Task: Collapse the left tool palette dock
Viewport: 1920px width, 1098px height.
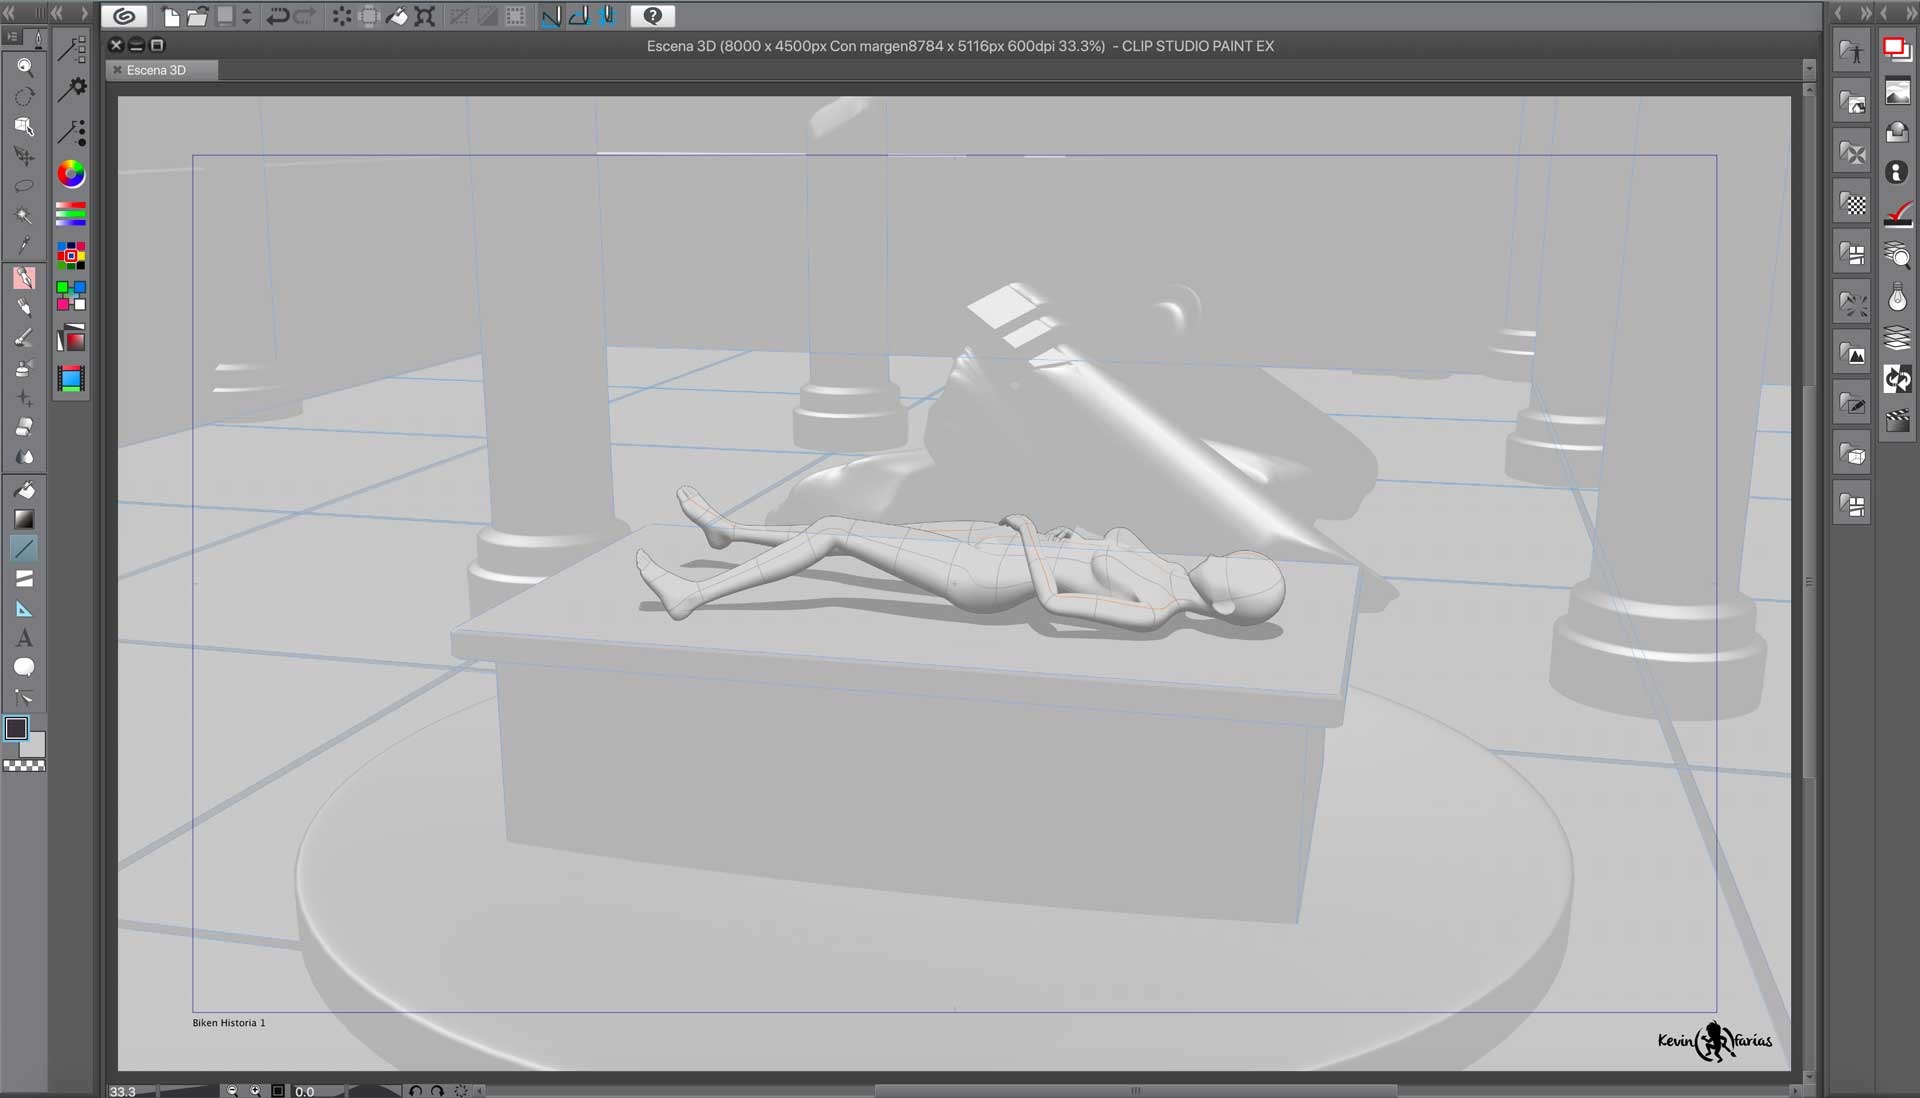Action: [x=10, y=13]
